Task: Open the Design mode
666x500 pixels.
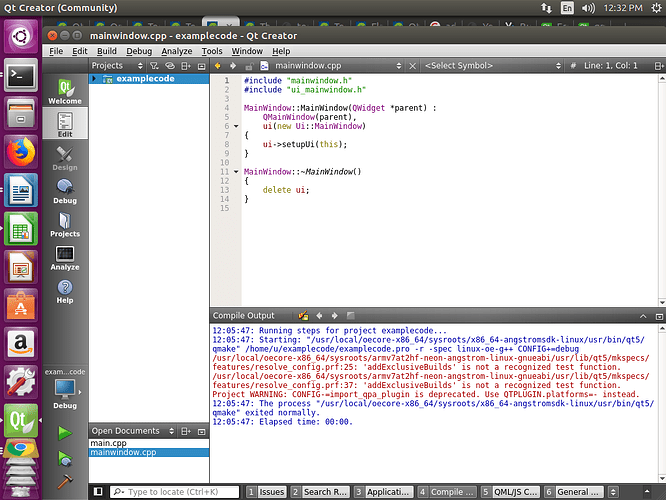Action: [x=65, y=158]
